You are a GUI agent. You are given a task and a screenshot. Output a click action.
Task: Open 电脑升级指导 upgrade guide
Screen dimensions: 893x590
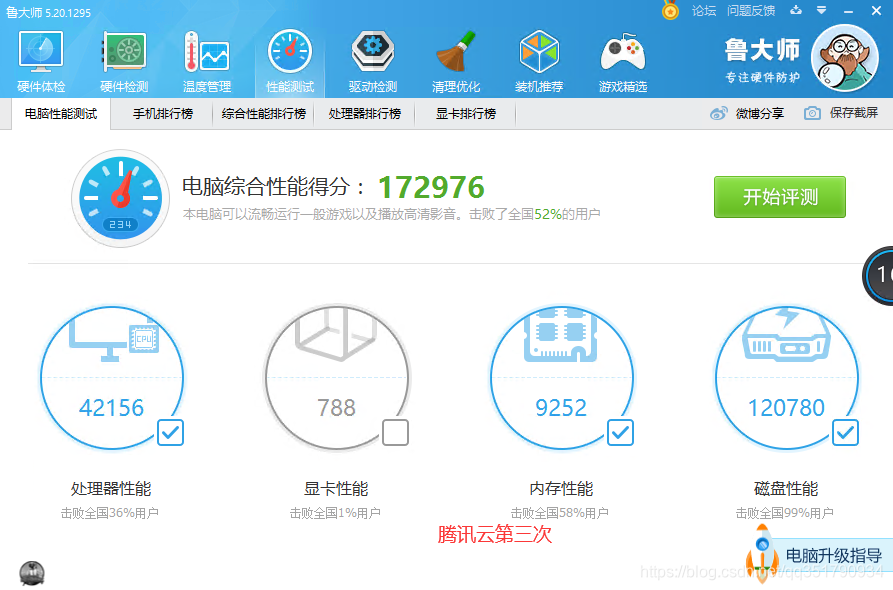pyautogui.click(x=834, y=555)
